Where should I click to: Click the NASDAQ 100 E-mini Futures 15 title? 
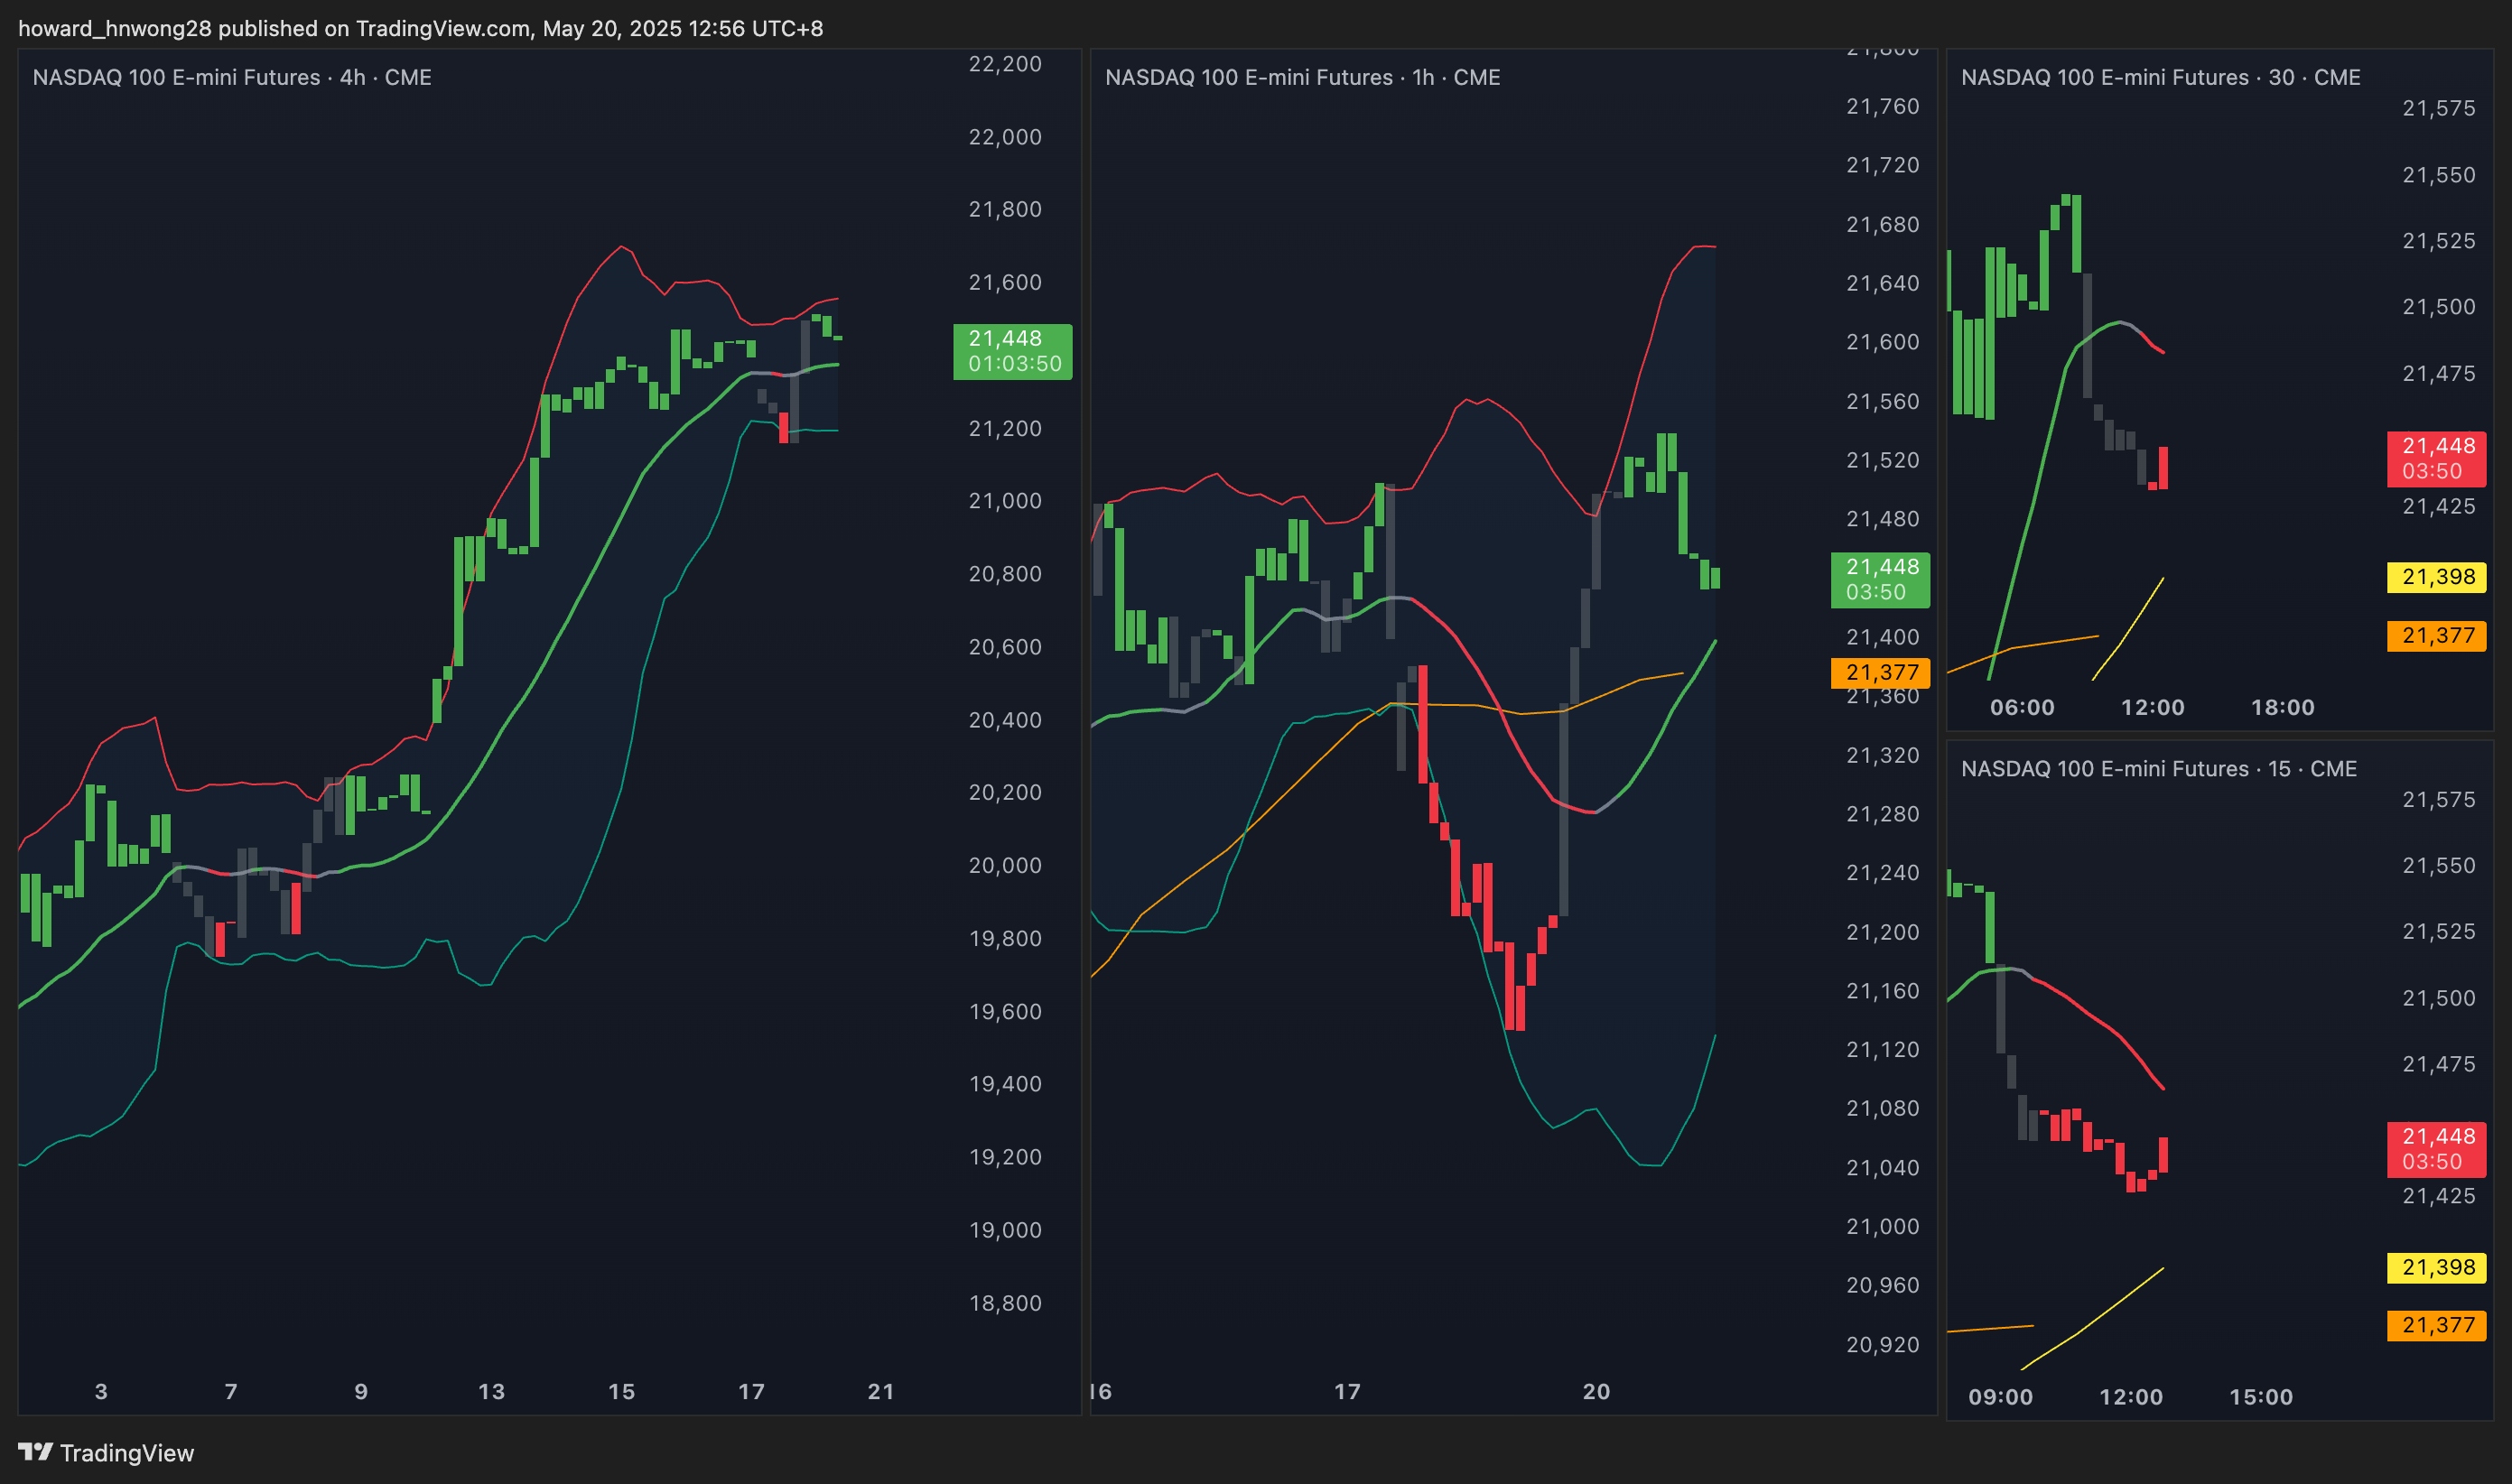pyautogui.click(x=2158, y=768)
